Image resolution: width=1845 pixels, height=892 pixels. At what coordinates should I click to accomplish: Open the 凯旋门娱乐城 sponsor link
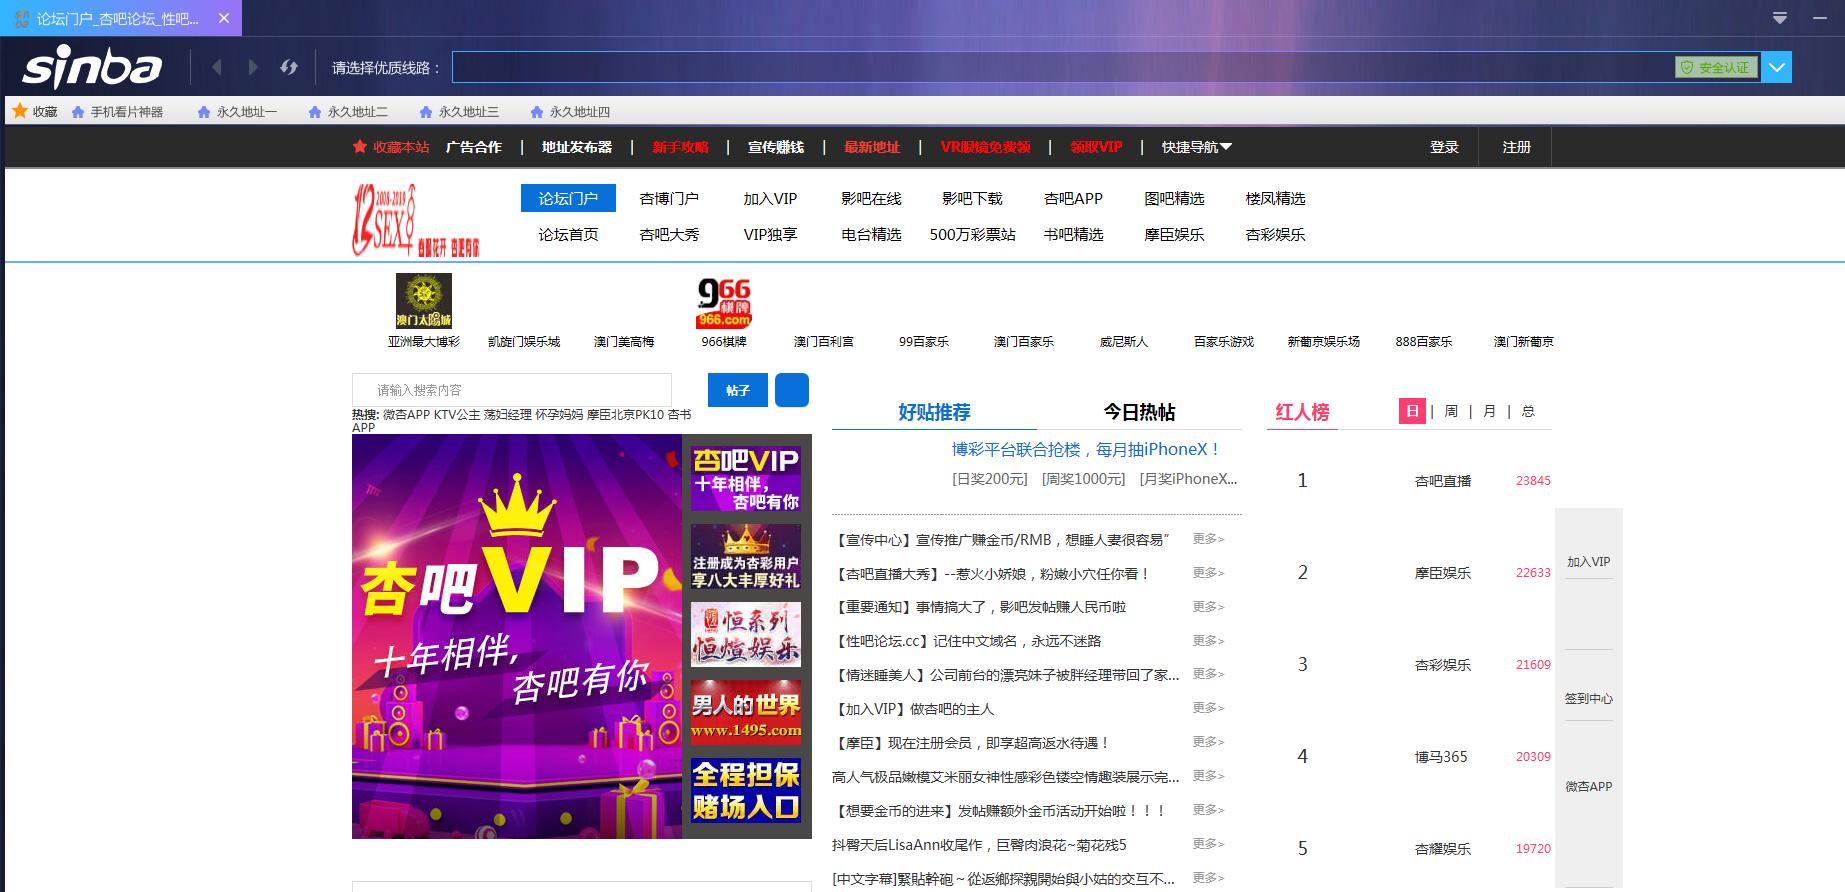(524, 341)
